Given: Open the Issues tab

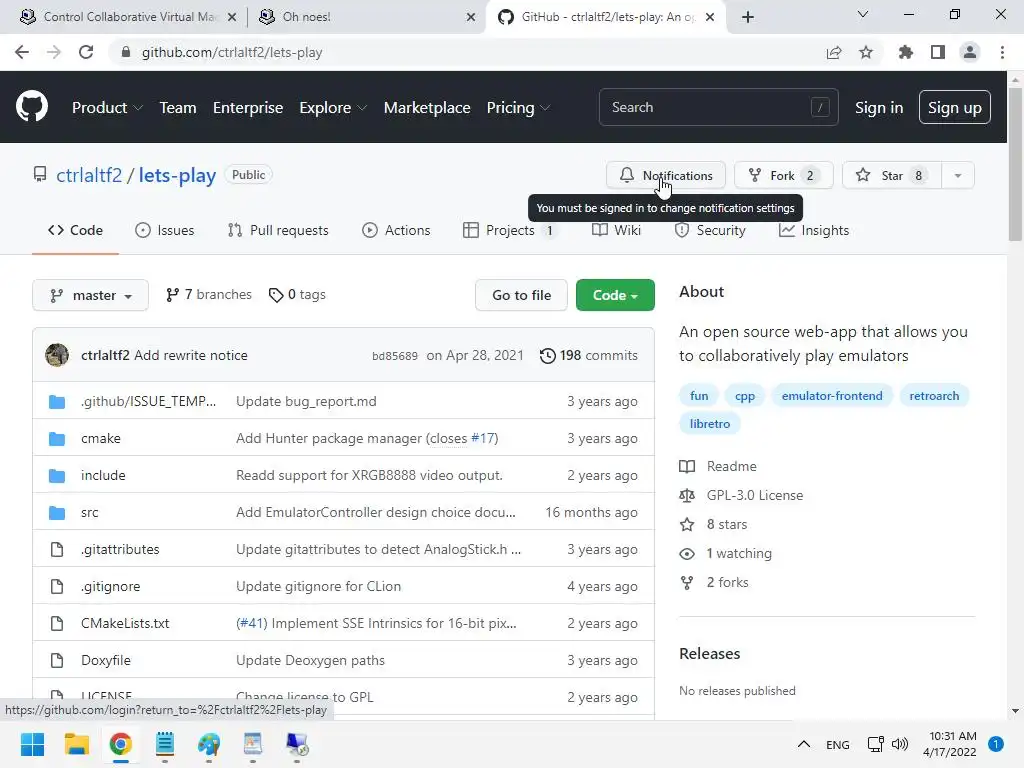Looking at the screenshot, I should [165, 231].
